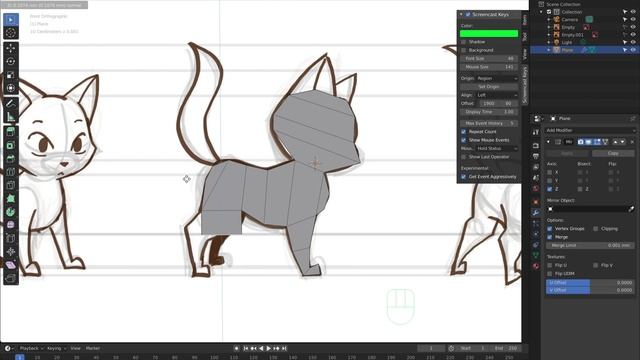Screen dimensions: 640x360
Task: Uncheck Repeat Count
Action: coord(463,132)
